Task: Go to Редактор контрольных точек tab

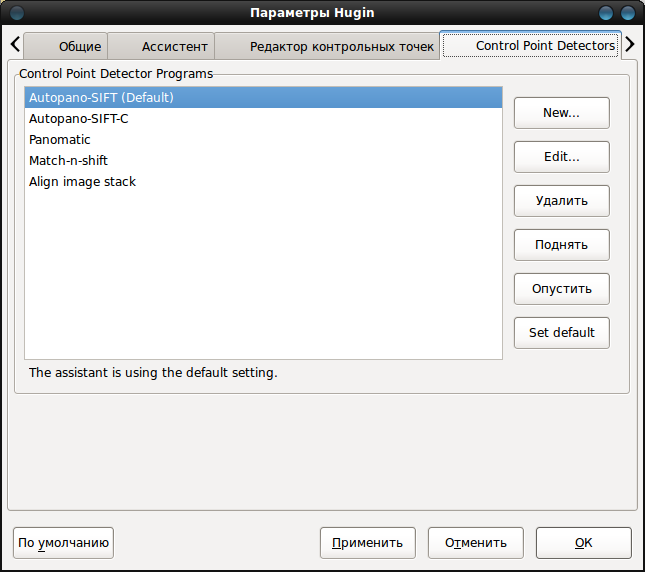Action: coord(327,46)
